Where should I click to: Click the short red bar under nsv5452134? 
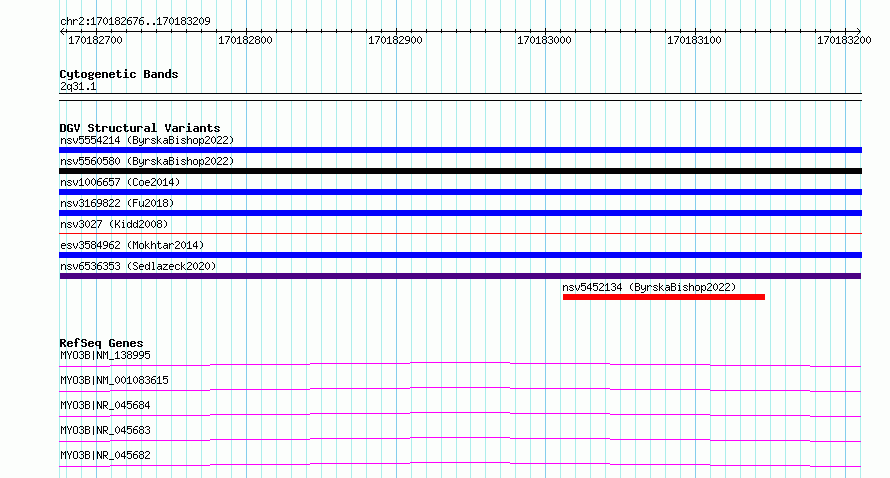click(x=664, y=297)
